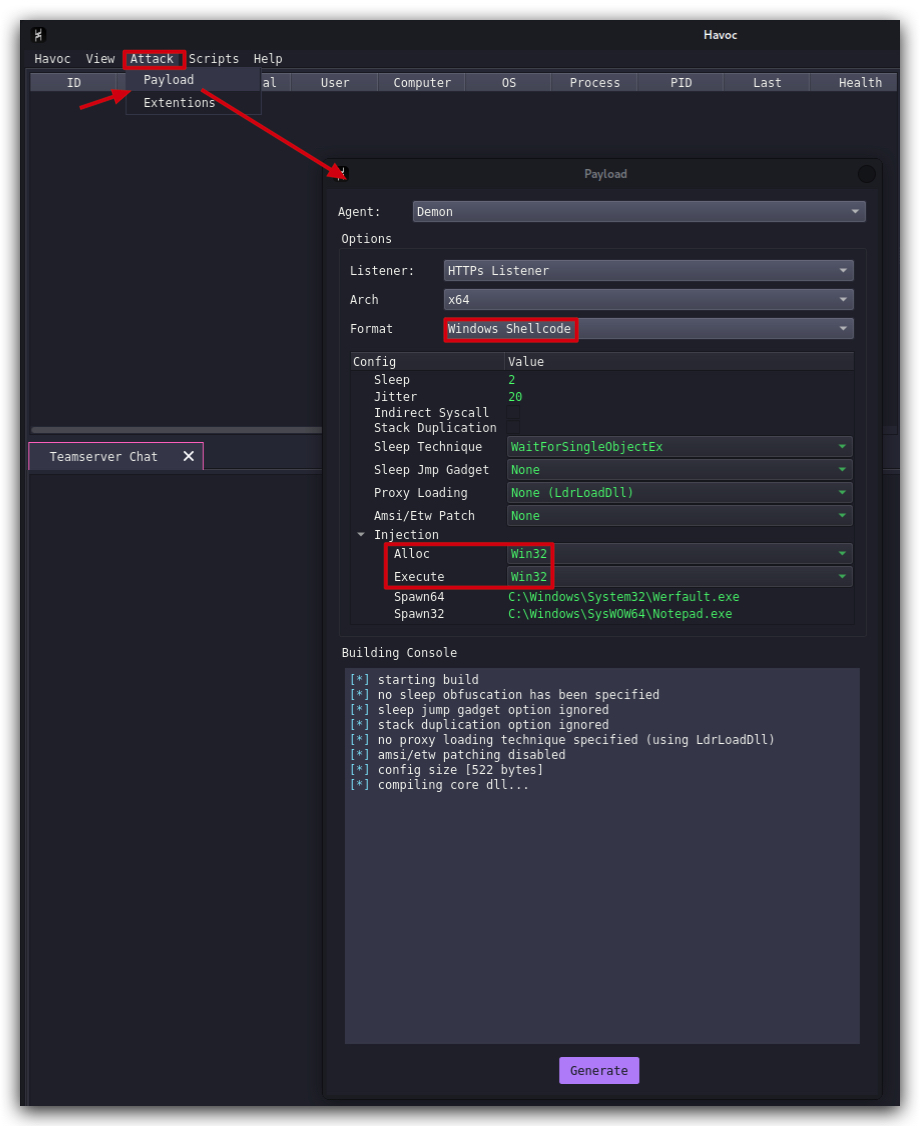Viewport: 920px width, 1126px height.
Task: Open the Listener dropdown
Action: coord(649,271)
